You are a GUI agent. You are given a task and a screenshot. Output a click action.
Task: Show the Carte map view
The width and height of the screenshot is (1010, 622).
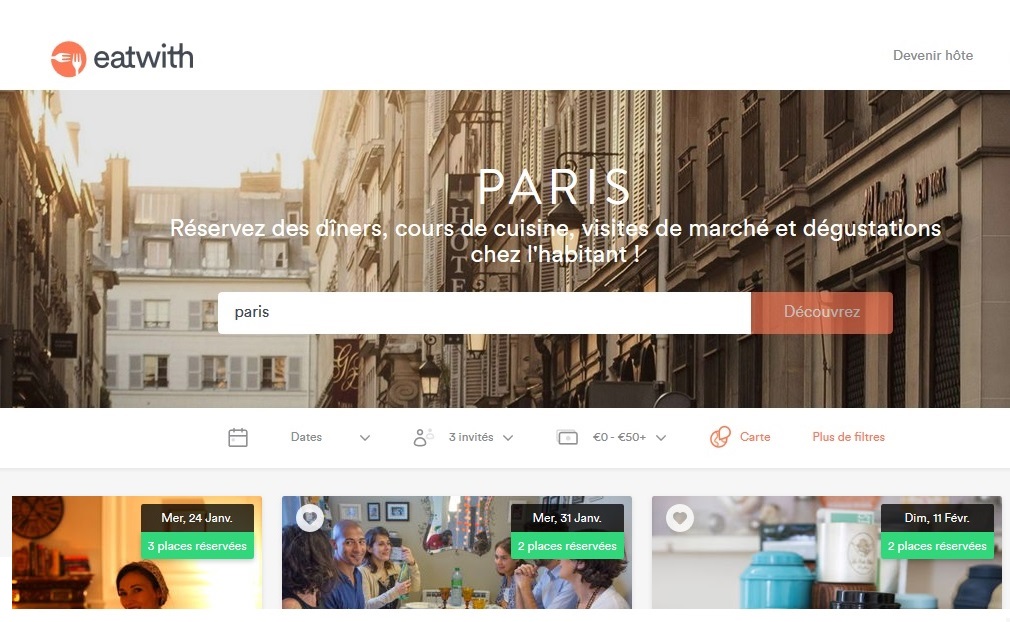click(755, 437)
